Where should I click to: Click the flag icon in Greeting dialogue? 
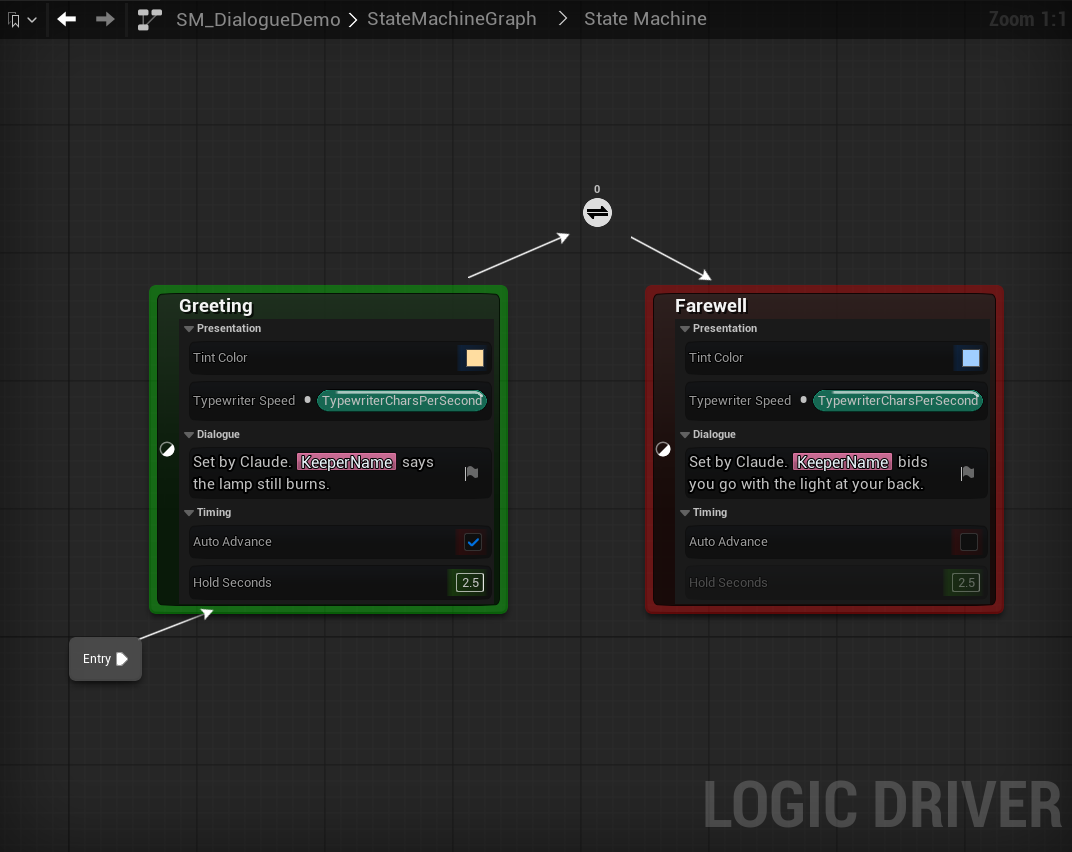(471, 473)
